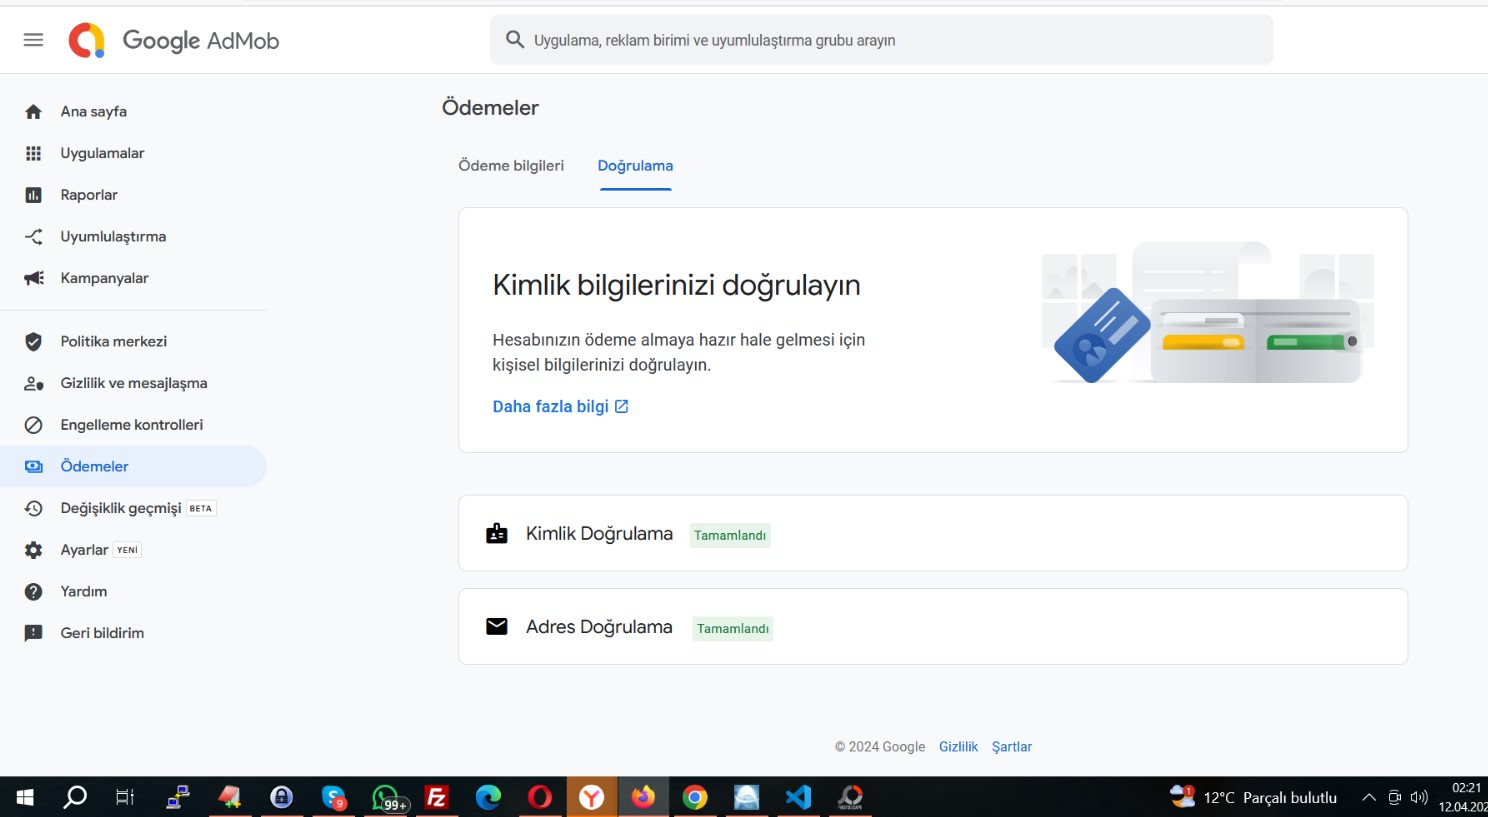Open Uygulamalar grid icon

pyautogui.click(x=33, y=153)
